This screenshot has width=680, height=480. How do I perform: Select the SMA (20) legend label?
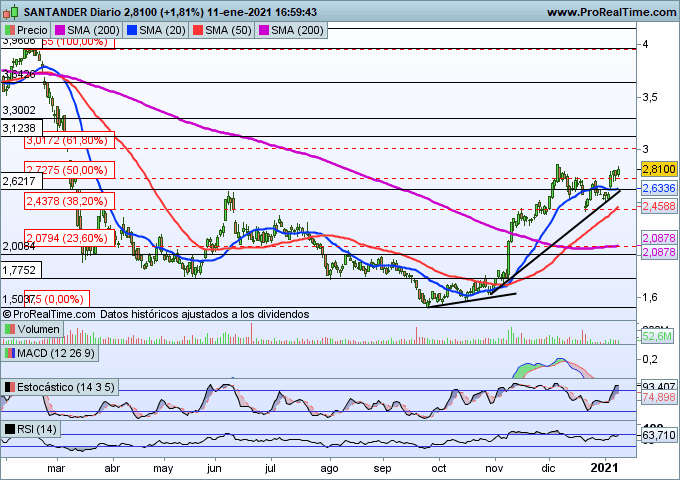coord(162,30)
